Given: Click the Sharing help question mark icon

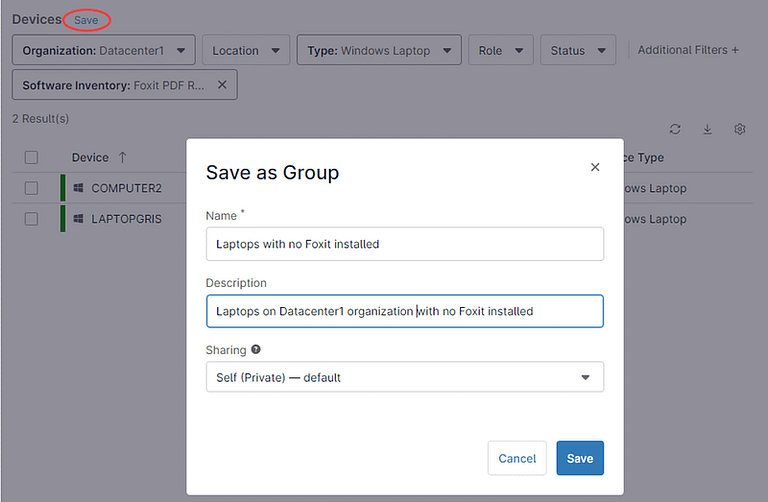Looking at the screenshot, I should tap(256, 350).
